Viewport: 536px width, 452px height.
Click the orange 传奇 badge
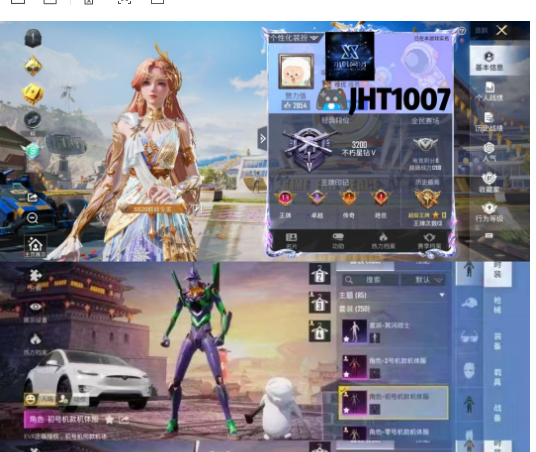(348, 198)
